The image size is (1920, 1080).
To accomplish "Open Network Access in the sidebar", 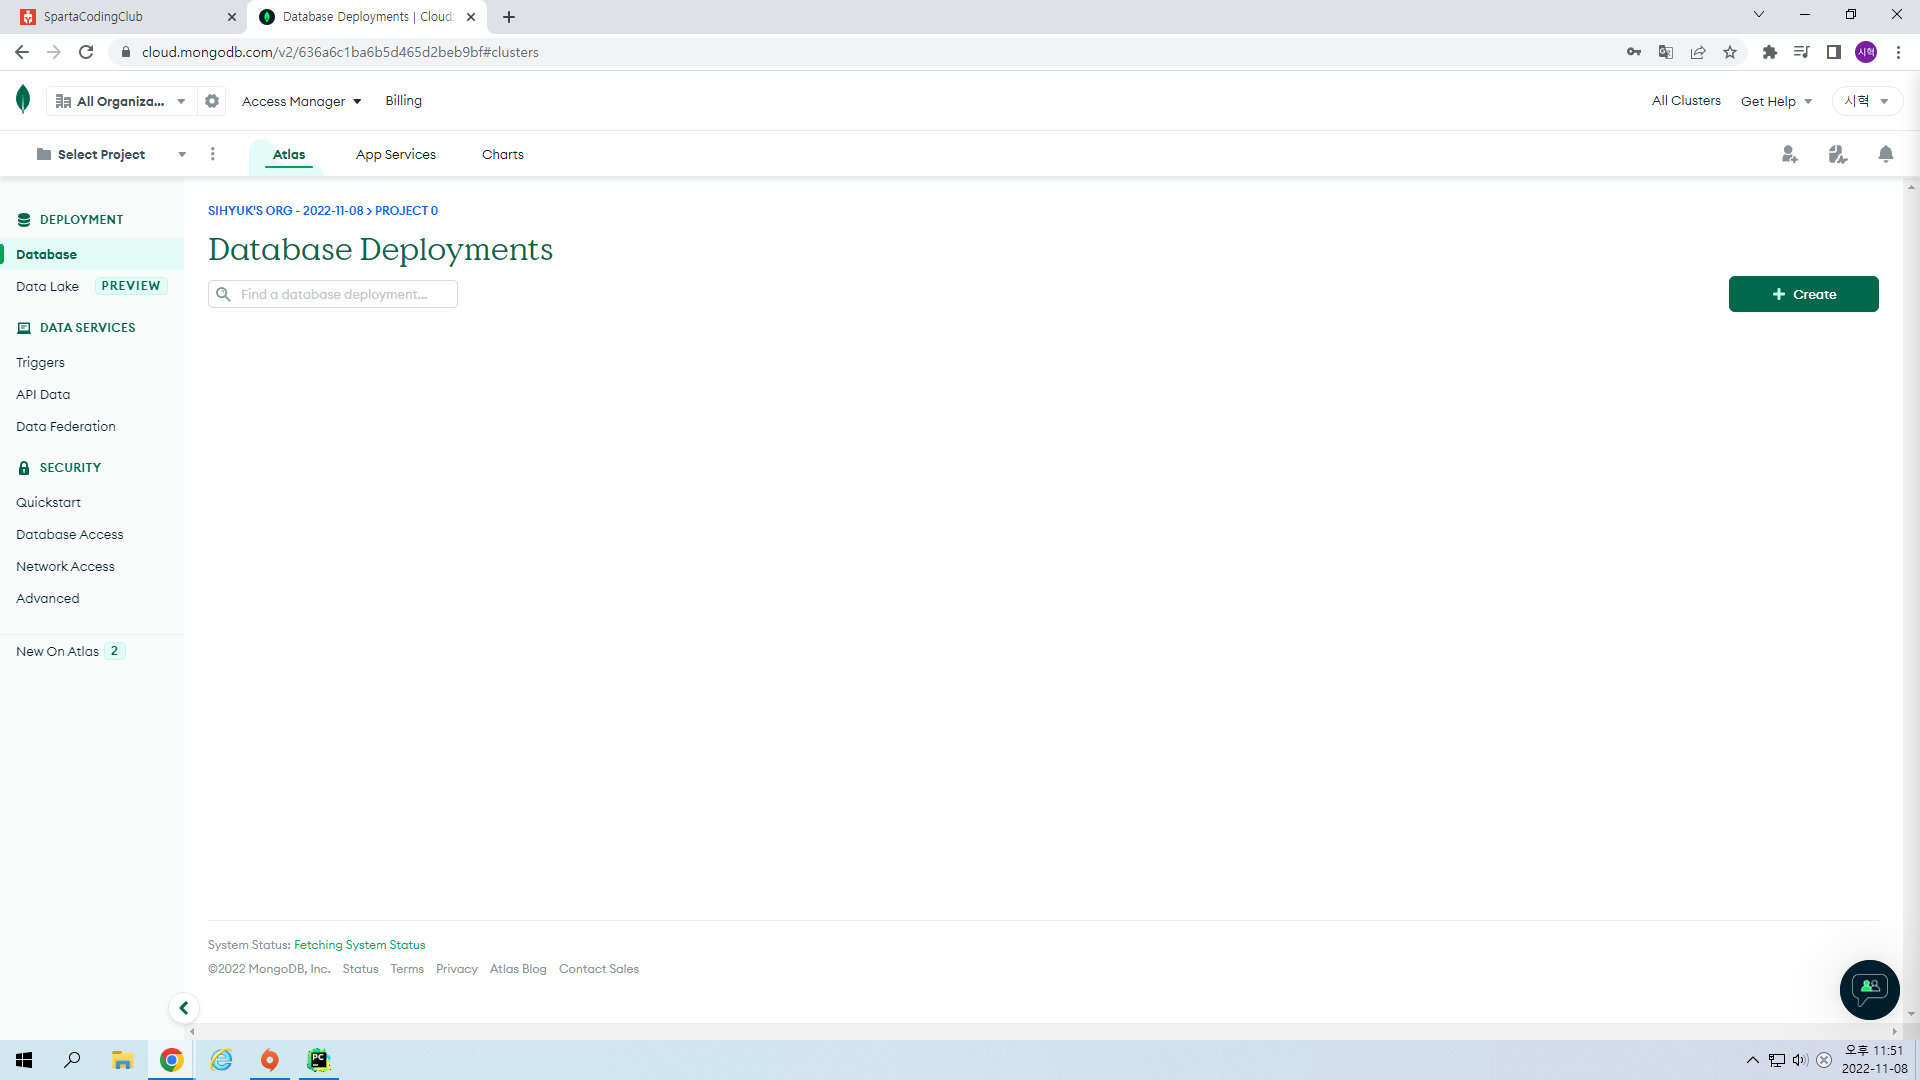I will pos(65,566).
